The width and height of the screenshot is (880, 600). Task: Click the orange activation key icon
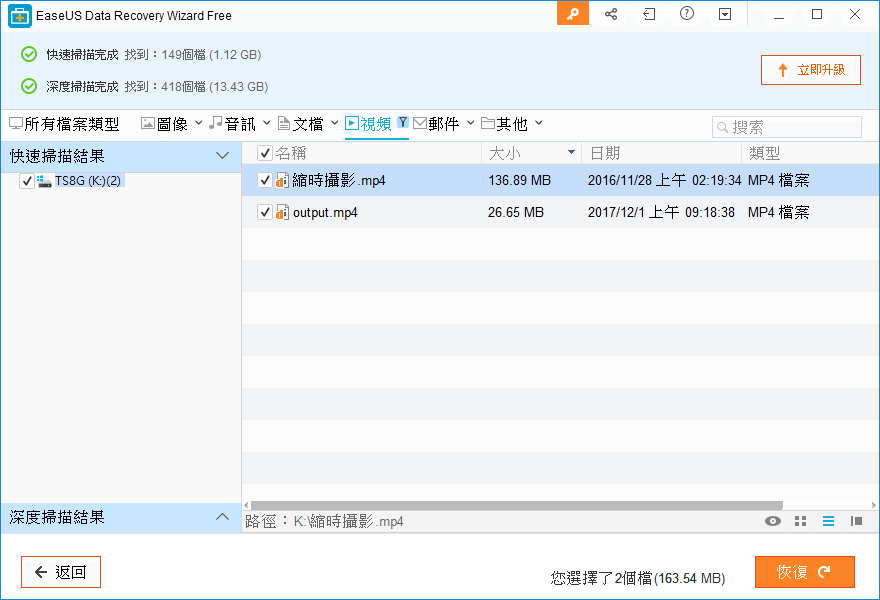[x=573, y=15]
